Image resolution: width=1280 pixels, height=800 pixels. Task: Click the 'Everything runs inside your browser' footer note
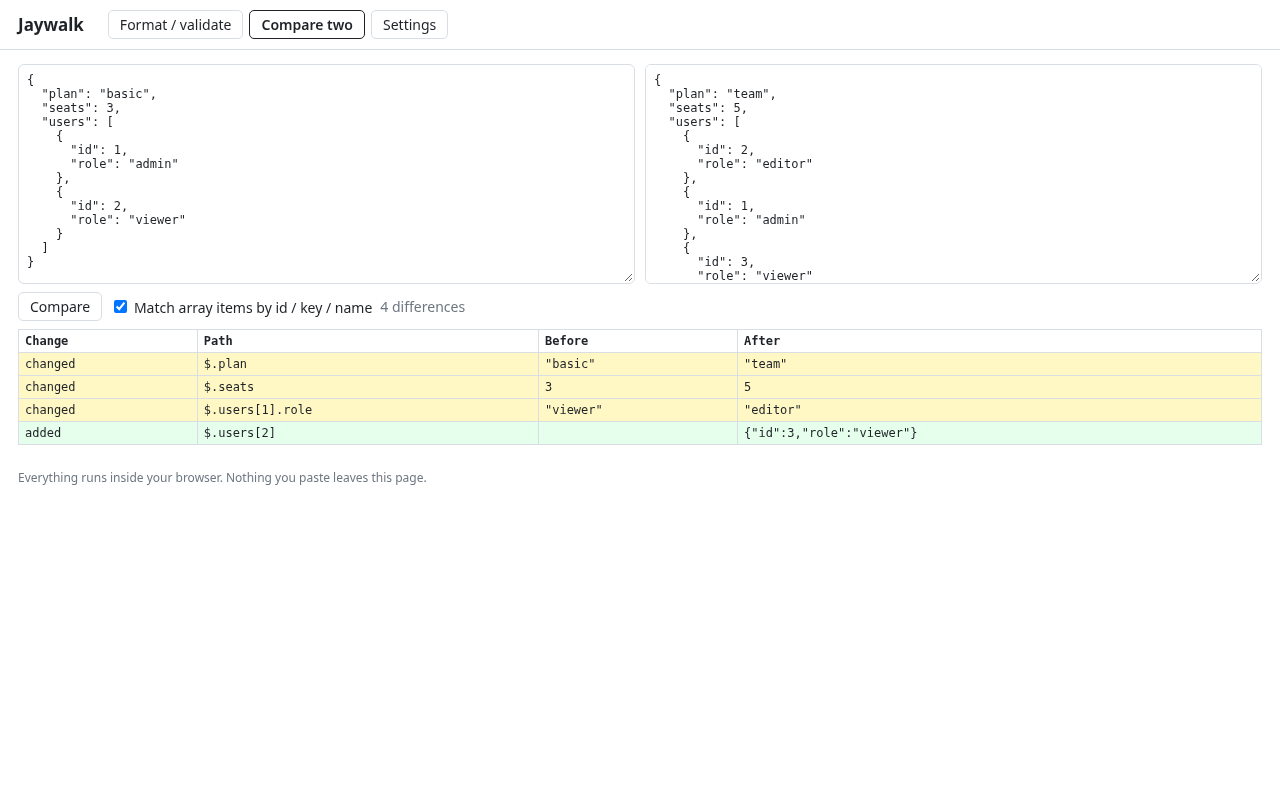(222, 478)
